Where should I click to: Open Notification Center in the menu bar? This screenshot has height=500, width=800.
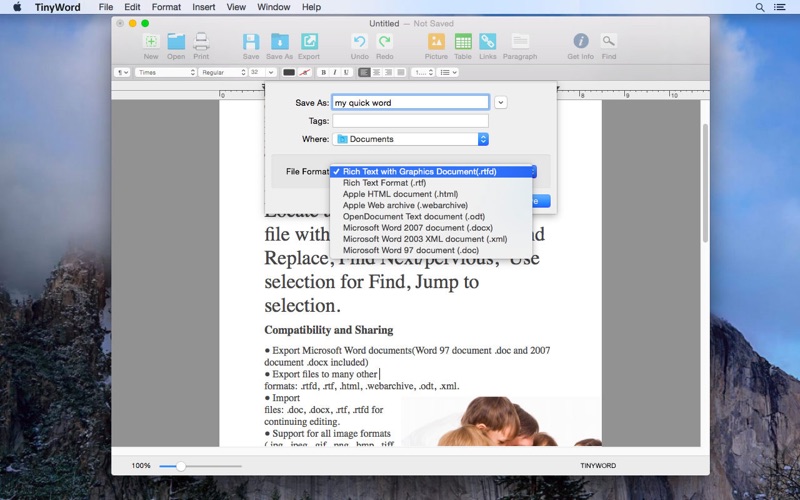click(779, 7)
